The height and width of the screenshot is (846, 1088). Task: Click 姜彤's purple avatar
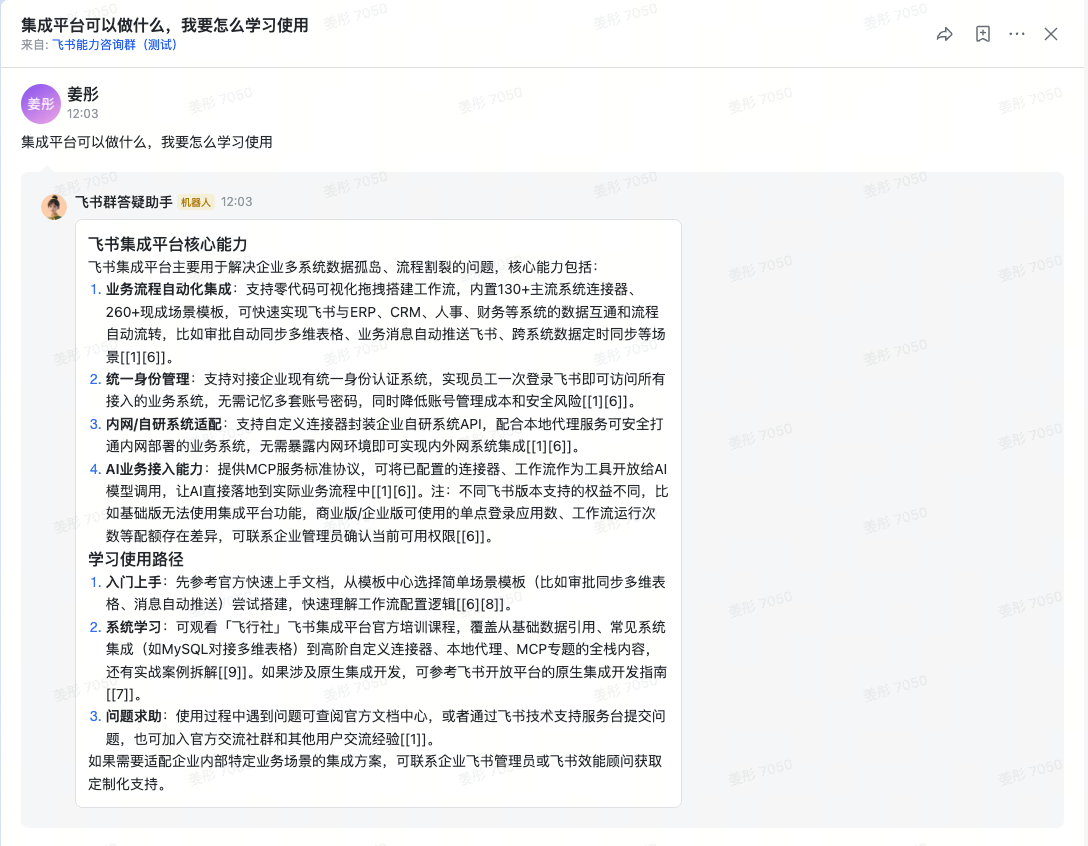pyautogui.click(x=40, y=104)
